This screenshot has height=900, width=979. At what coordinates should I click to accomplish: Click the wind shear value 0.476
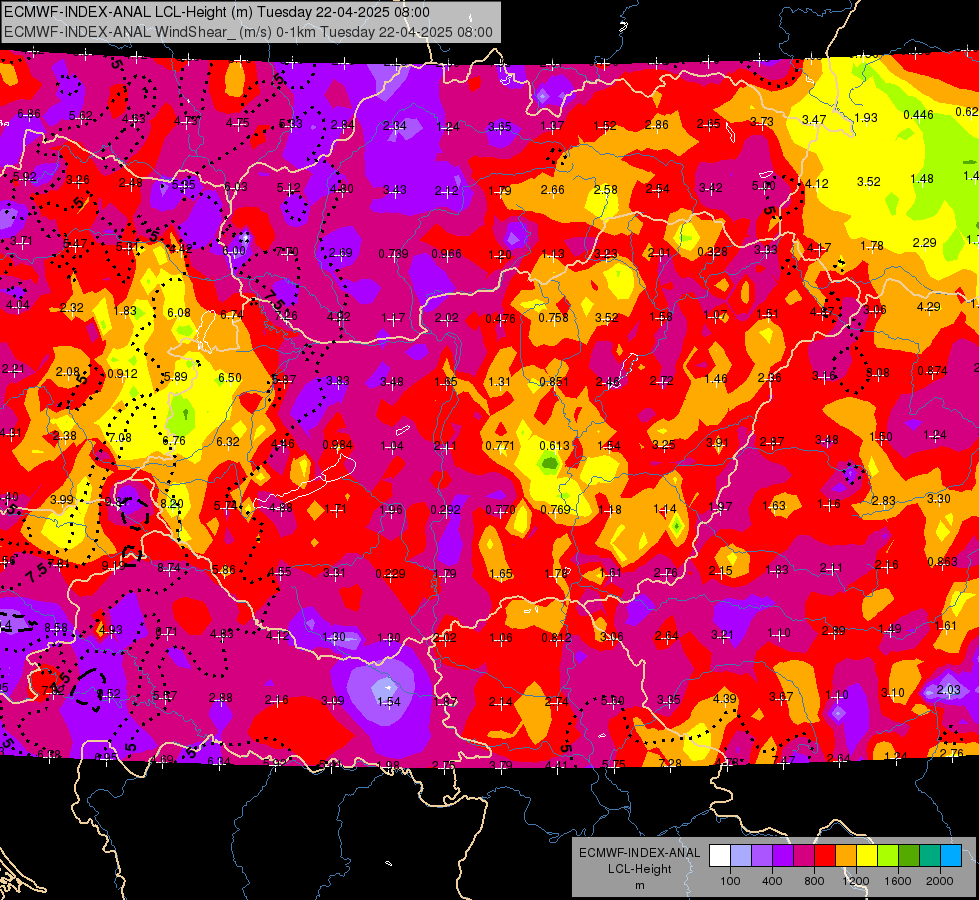coord(501,319)
